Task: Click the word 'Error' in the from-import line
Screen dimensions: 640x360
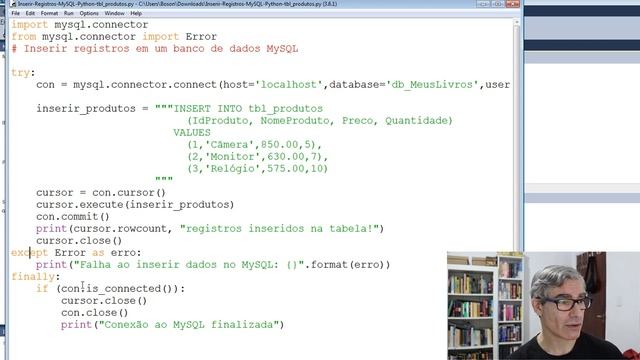Action: coord(201,37)
